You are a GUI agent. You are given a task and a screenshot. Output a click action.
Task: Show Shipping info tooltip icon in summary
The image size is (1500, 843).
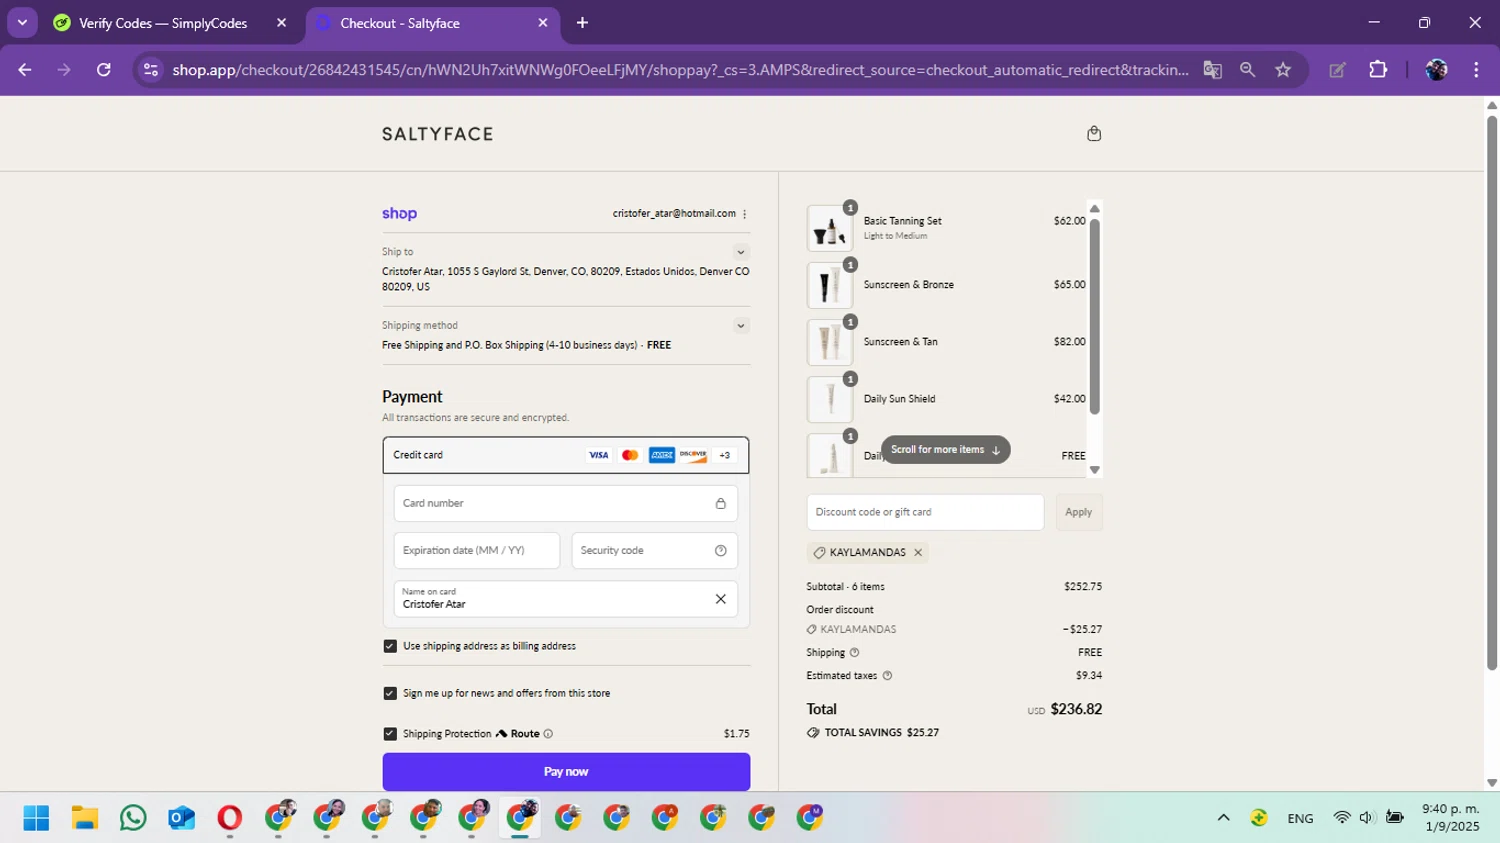pos(854,652)
